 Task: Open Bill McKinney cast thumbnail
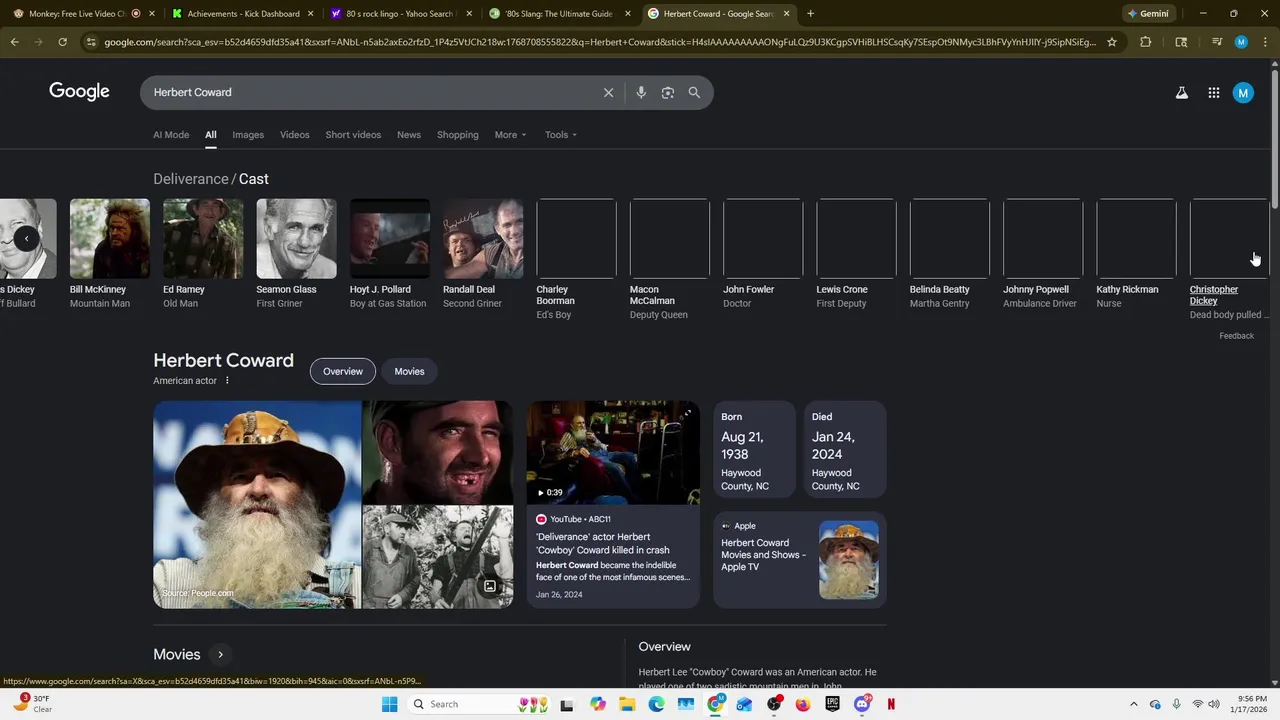[x=110, y=238]
